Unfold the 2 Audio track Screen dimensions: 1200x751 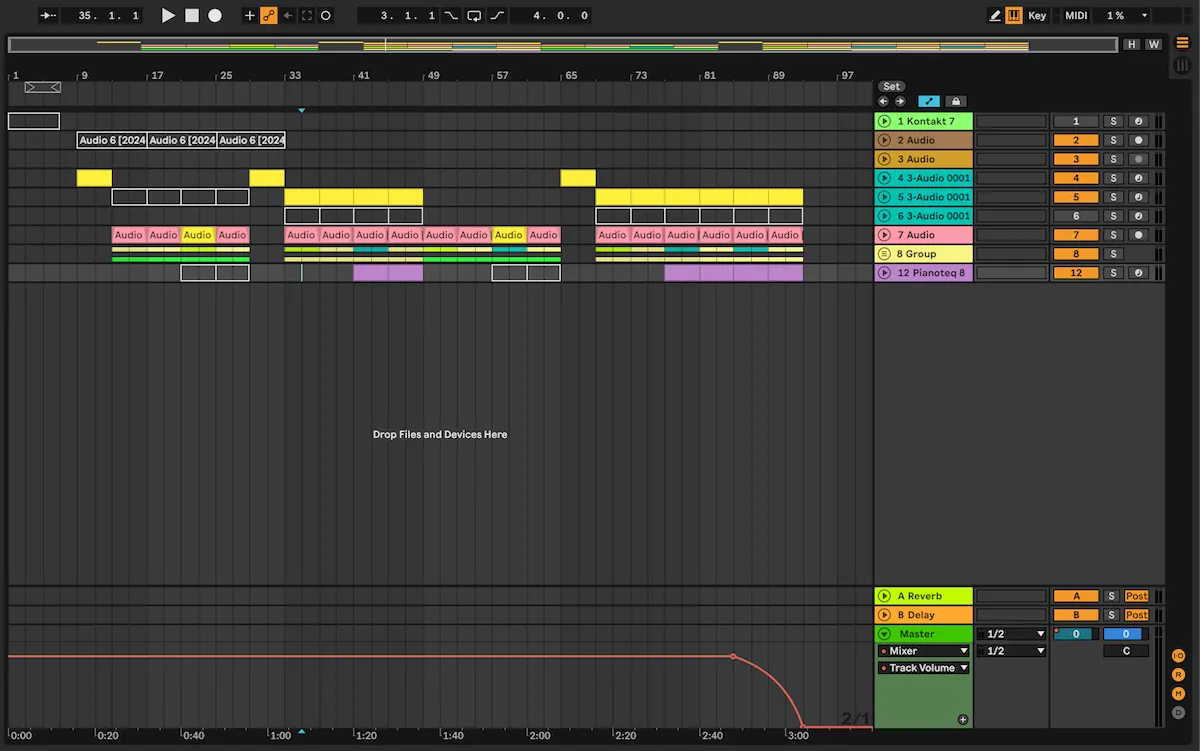point(884,140)
